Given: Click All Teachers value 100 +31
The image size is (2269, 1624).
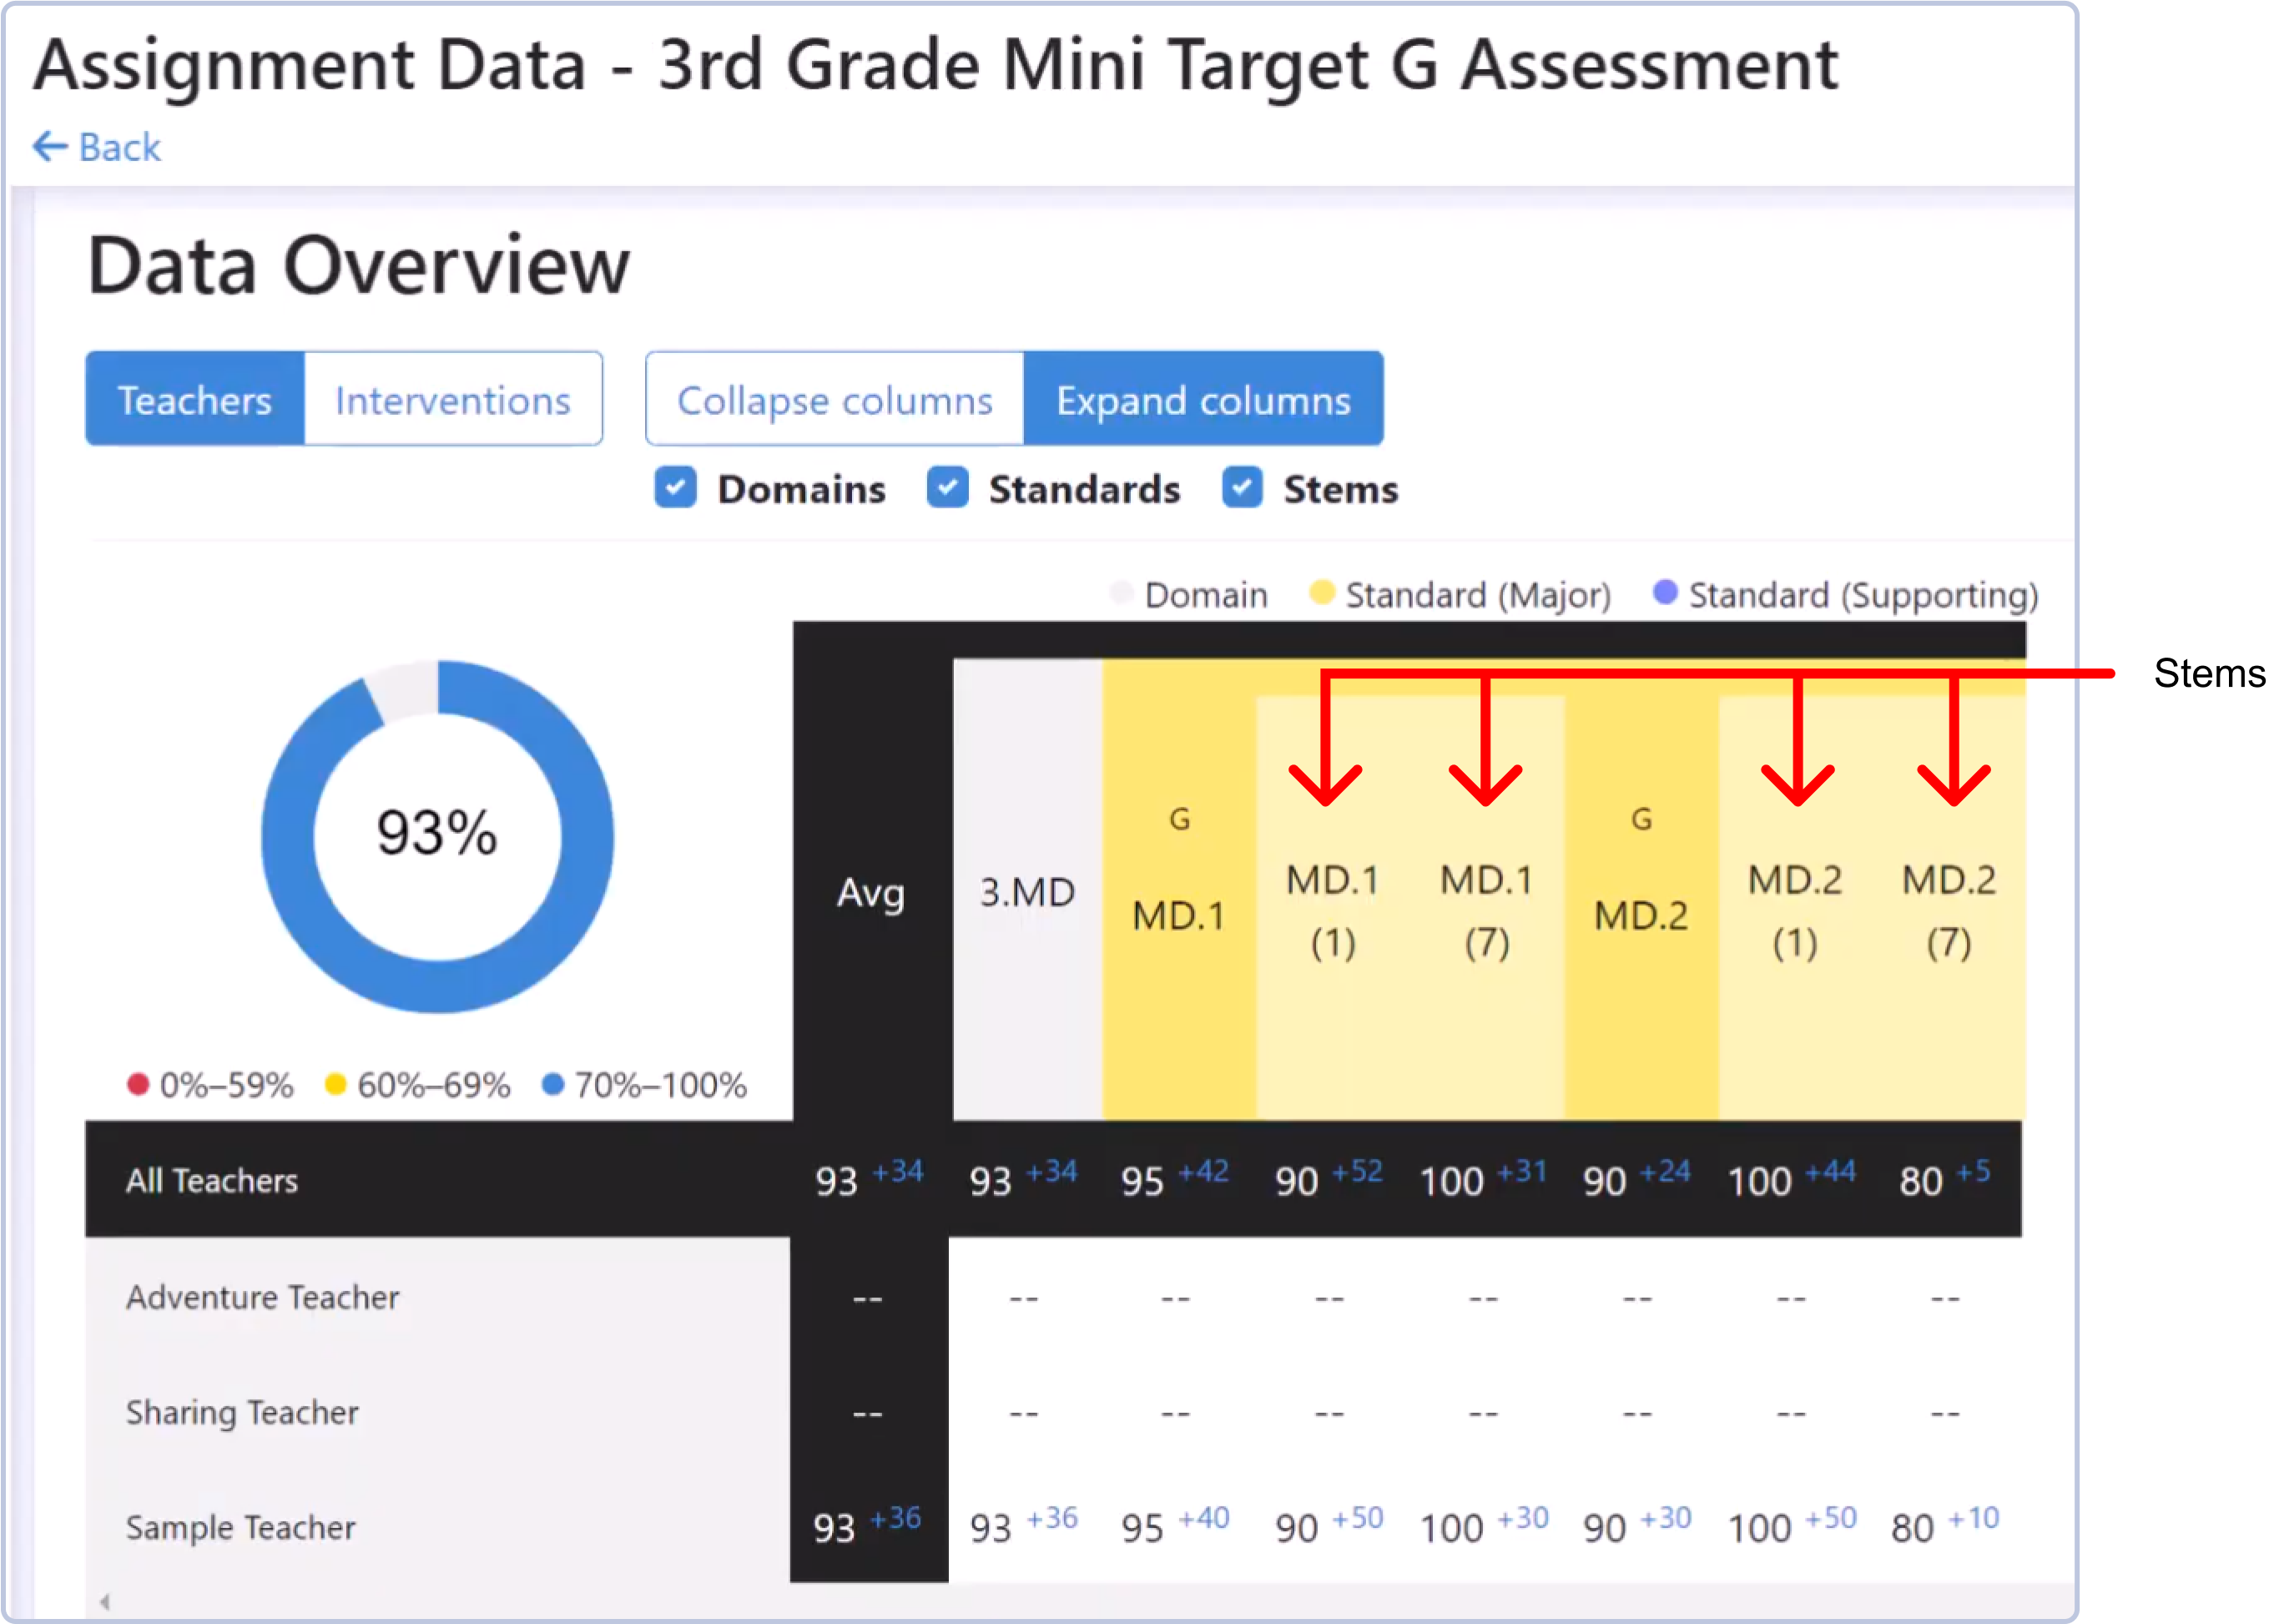Looking at the screenshot, I should pyautogui.click(x=1483, y=1179).
